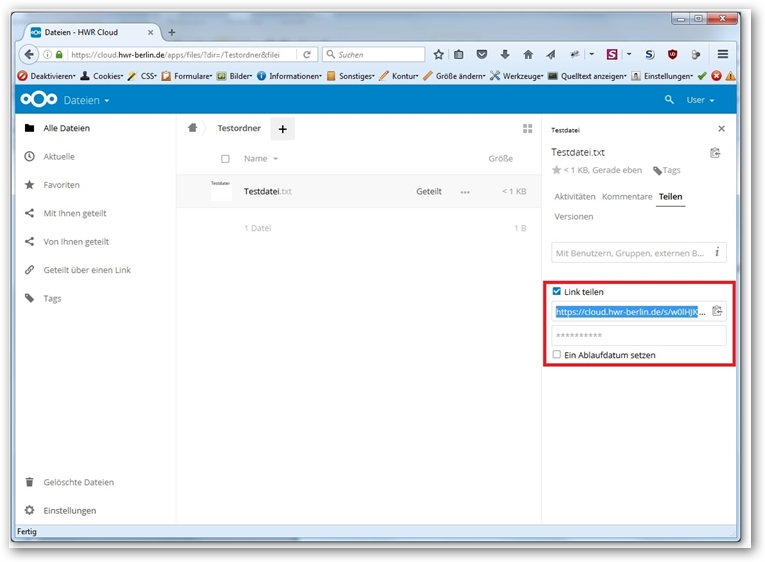The height and width of the screenshot is (562, 765).
Task: Open Aktuelle recent files
Action: pos(59,157)
